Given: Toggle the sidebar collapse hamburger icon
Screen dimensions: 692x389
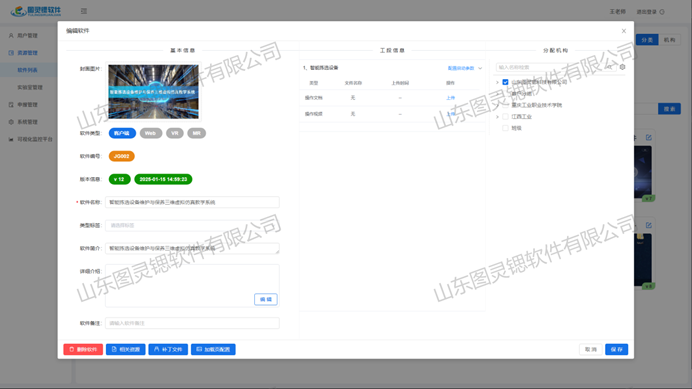Looking at the screenshot, I should click(84, 11).
